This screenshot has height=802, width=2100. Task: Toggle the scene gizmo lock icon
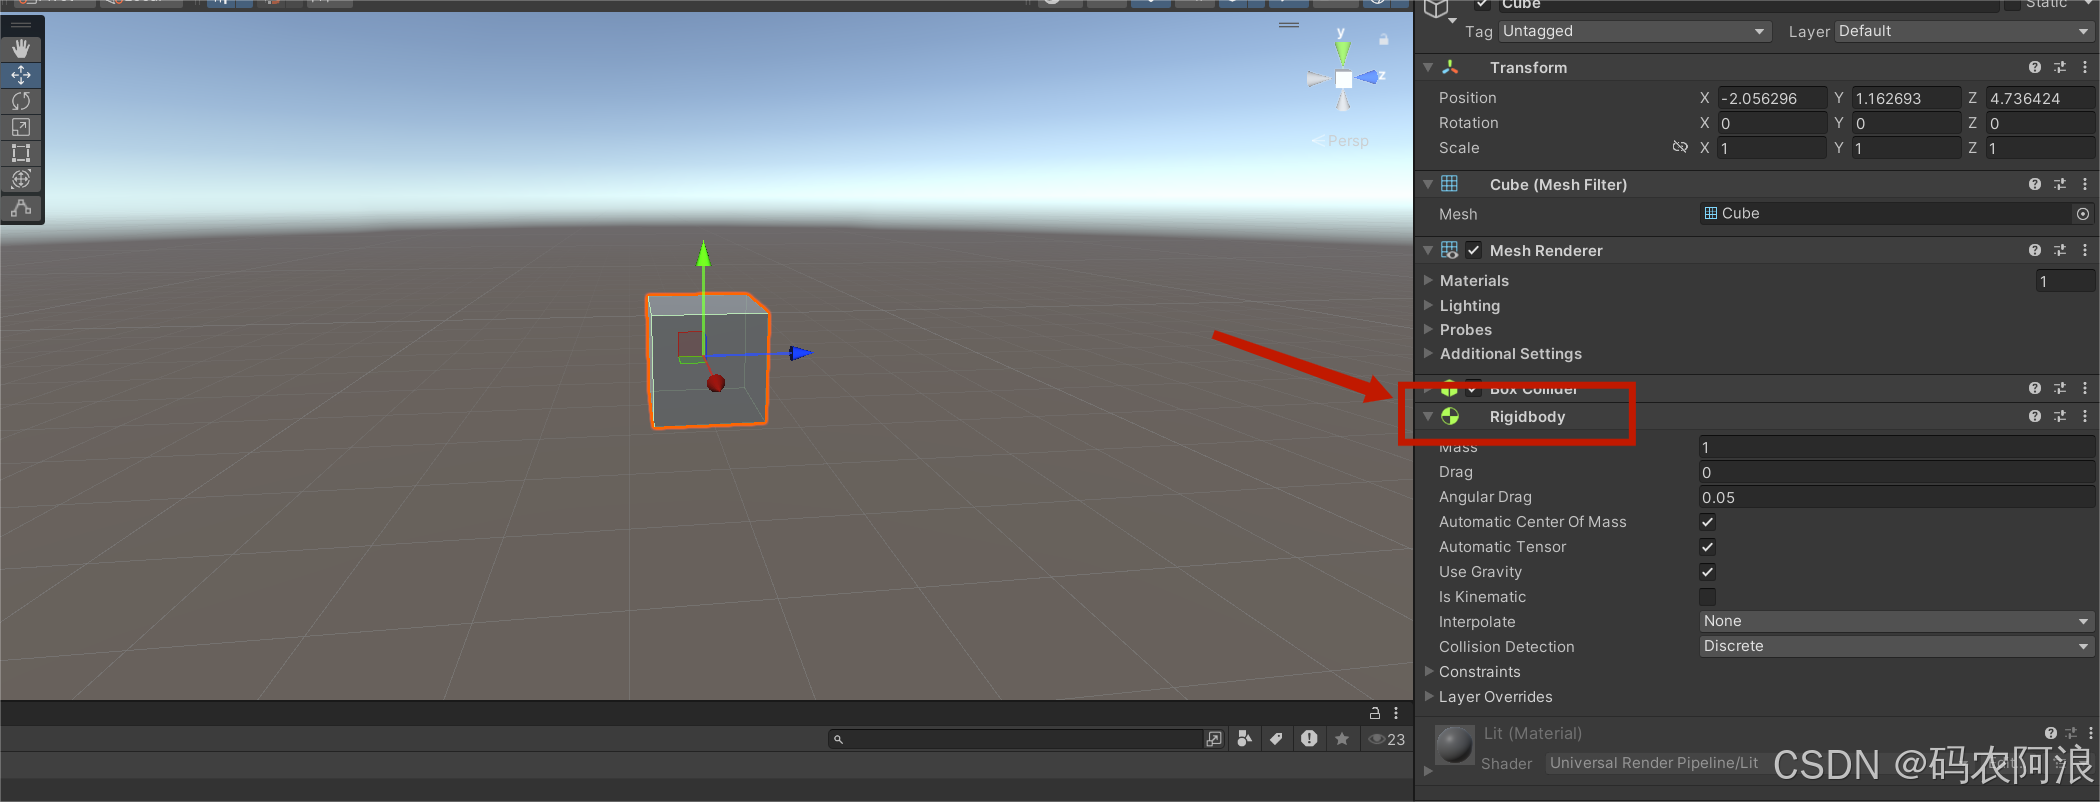pos(1384,40)
